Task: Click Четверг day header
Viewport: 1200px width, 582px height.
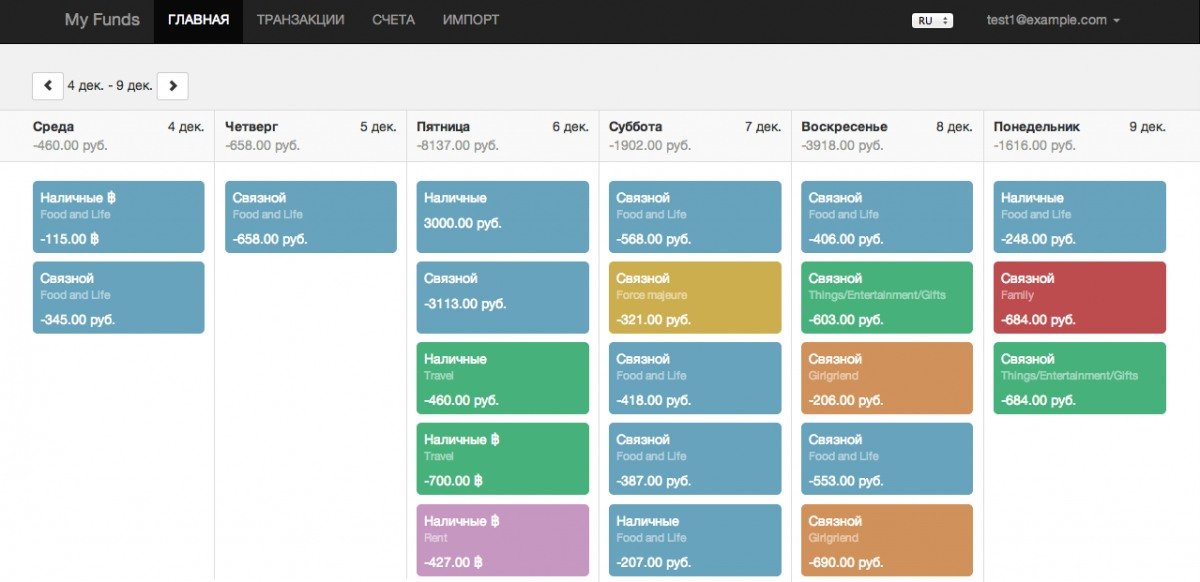Action: pyautogui.click(x=252, y=127)
